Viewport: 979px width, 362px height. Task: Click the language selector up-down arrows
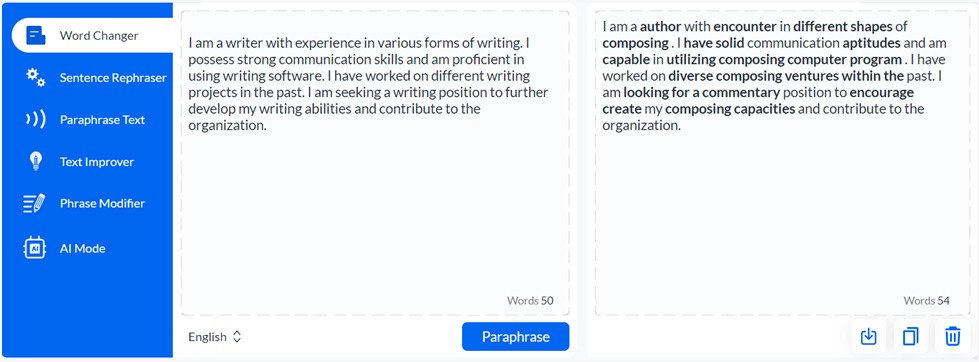click(x=237, y=337)
